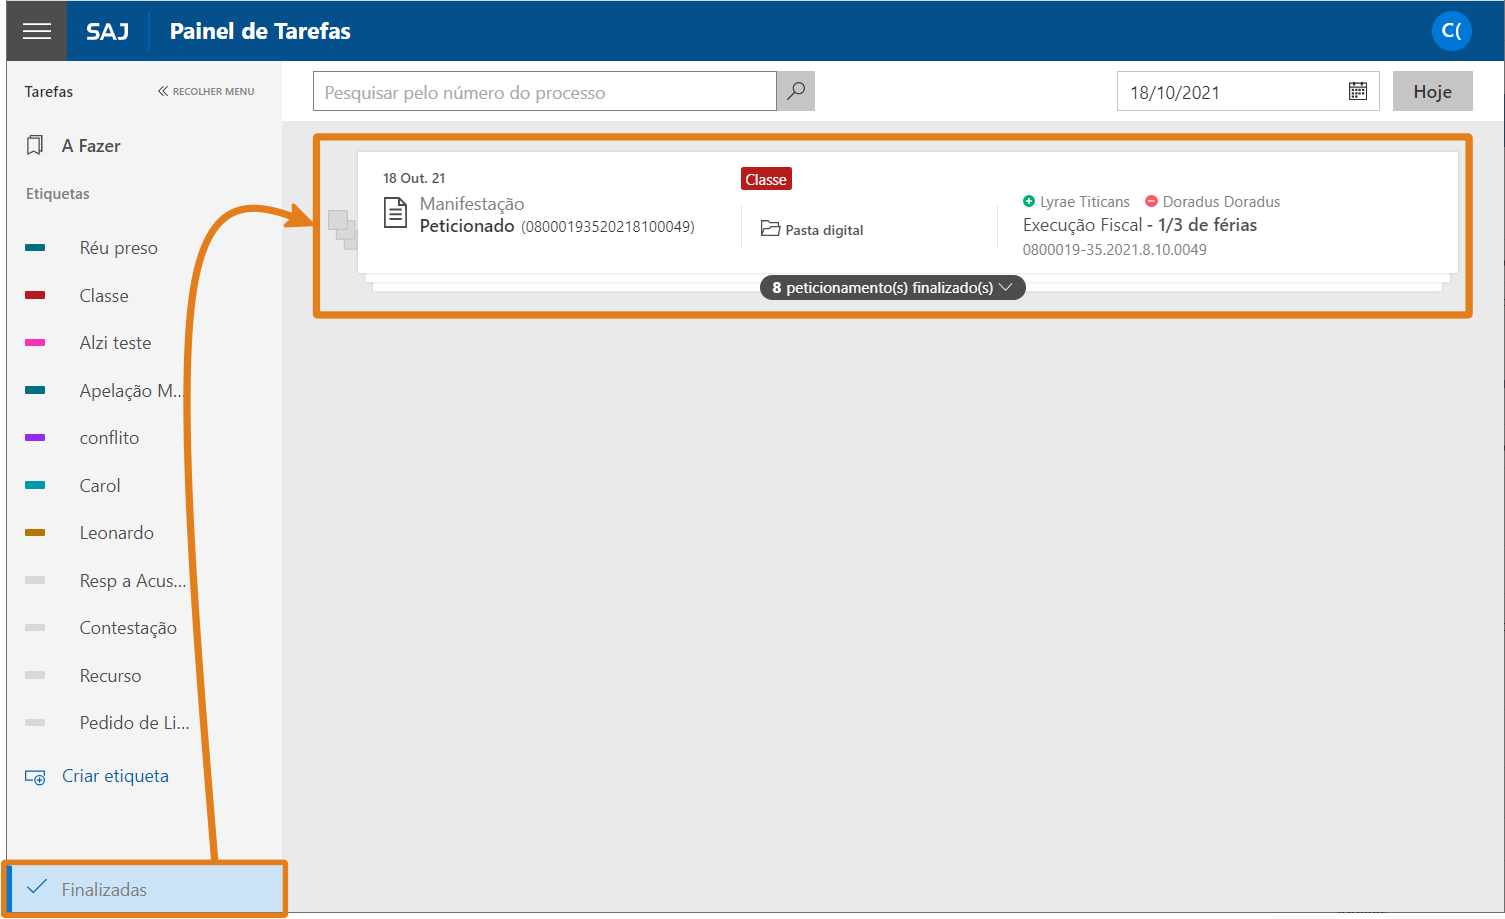Viewport: 1505px width, 919px height.
Task: Select the Resp a Acus... label
Action: [133, 581]
